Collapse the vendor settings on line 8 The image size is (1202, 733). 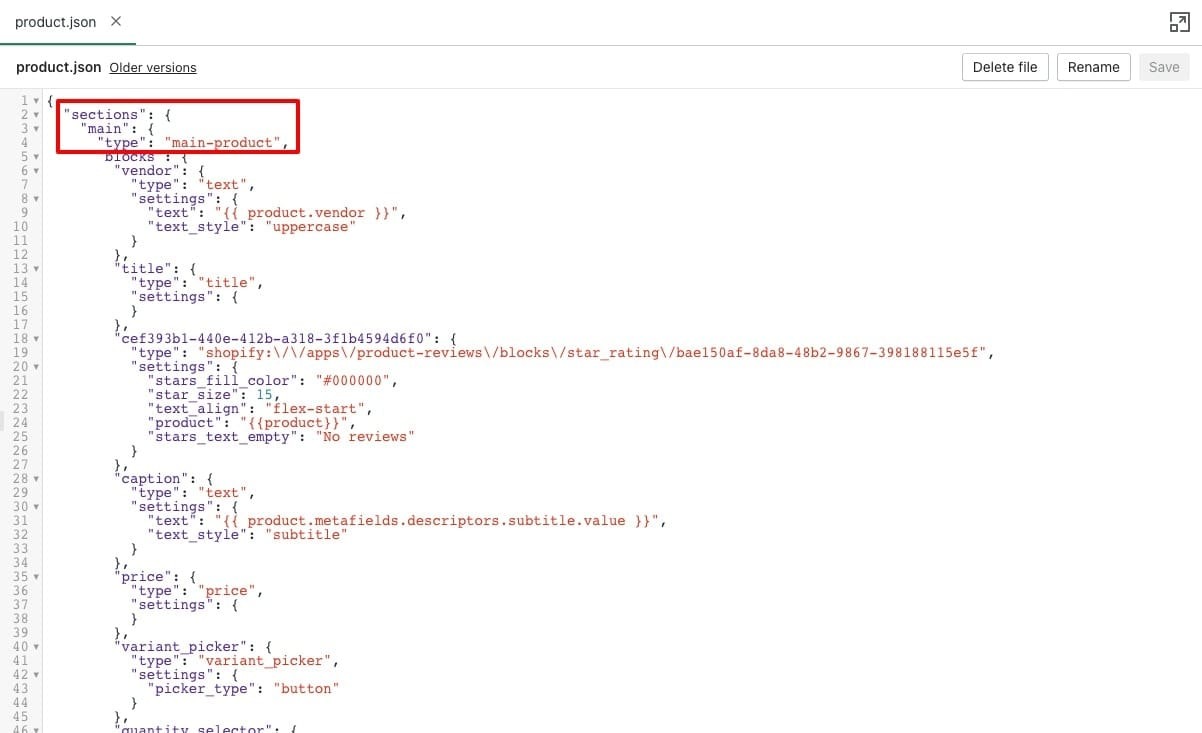pyautogui.click(x=36, y=198)
